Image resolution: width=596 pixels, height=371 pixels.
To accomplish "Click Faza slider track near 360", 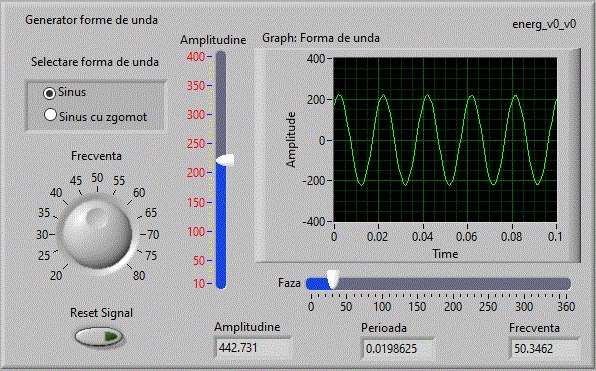I will (566, 284).
